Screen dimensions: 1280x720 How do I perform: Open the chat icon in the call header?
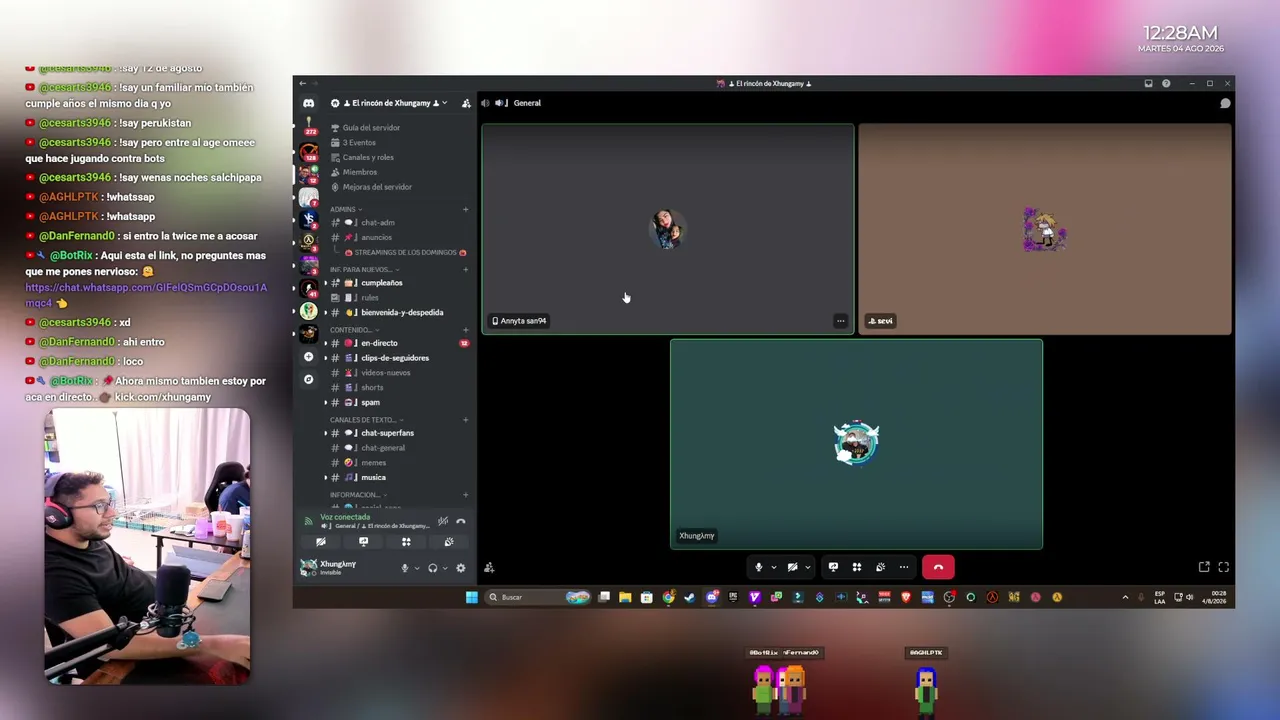[x=1225, y=103]
